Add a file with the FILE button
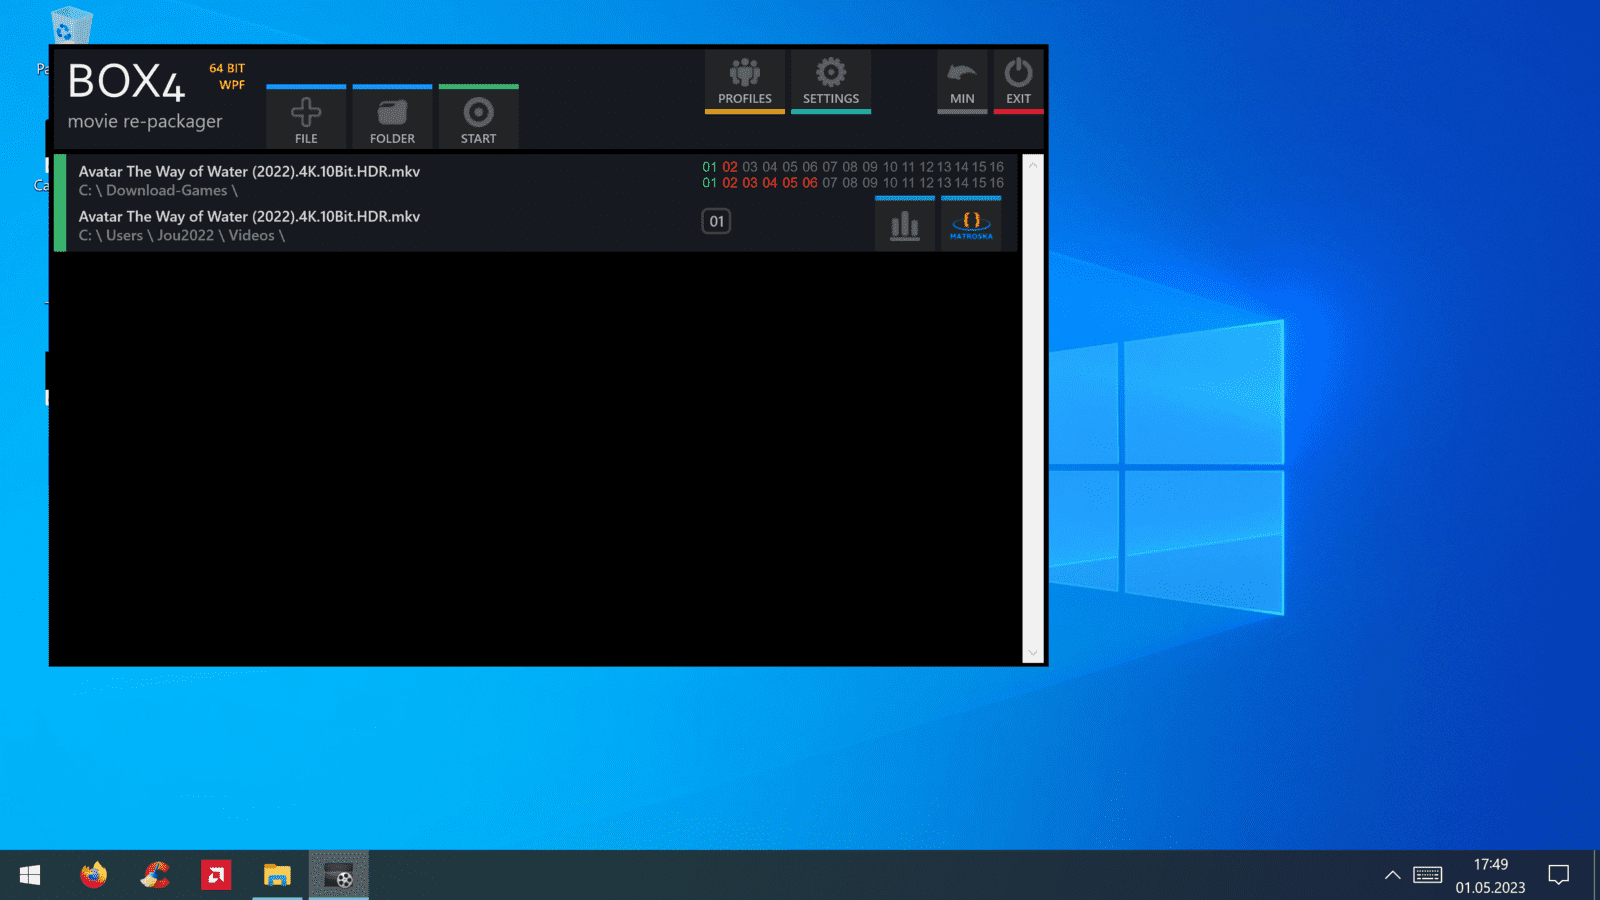1600x900 pixels. point(306,118)
